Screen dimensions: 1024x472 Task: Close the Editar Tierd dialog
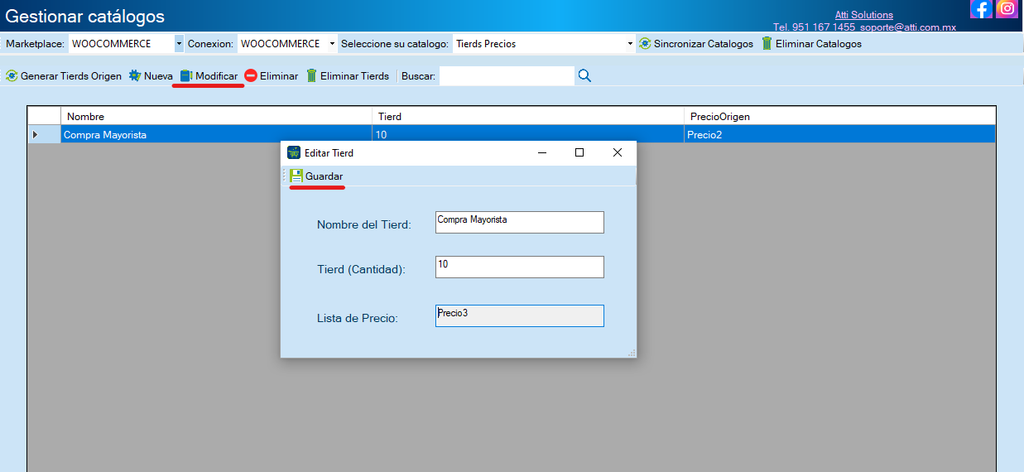(617, 153)
